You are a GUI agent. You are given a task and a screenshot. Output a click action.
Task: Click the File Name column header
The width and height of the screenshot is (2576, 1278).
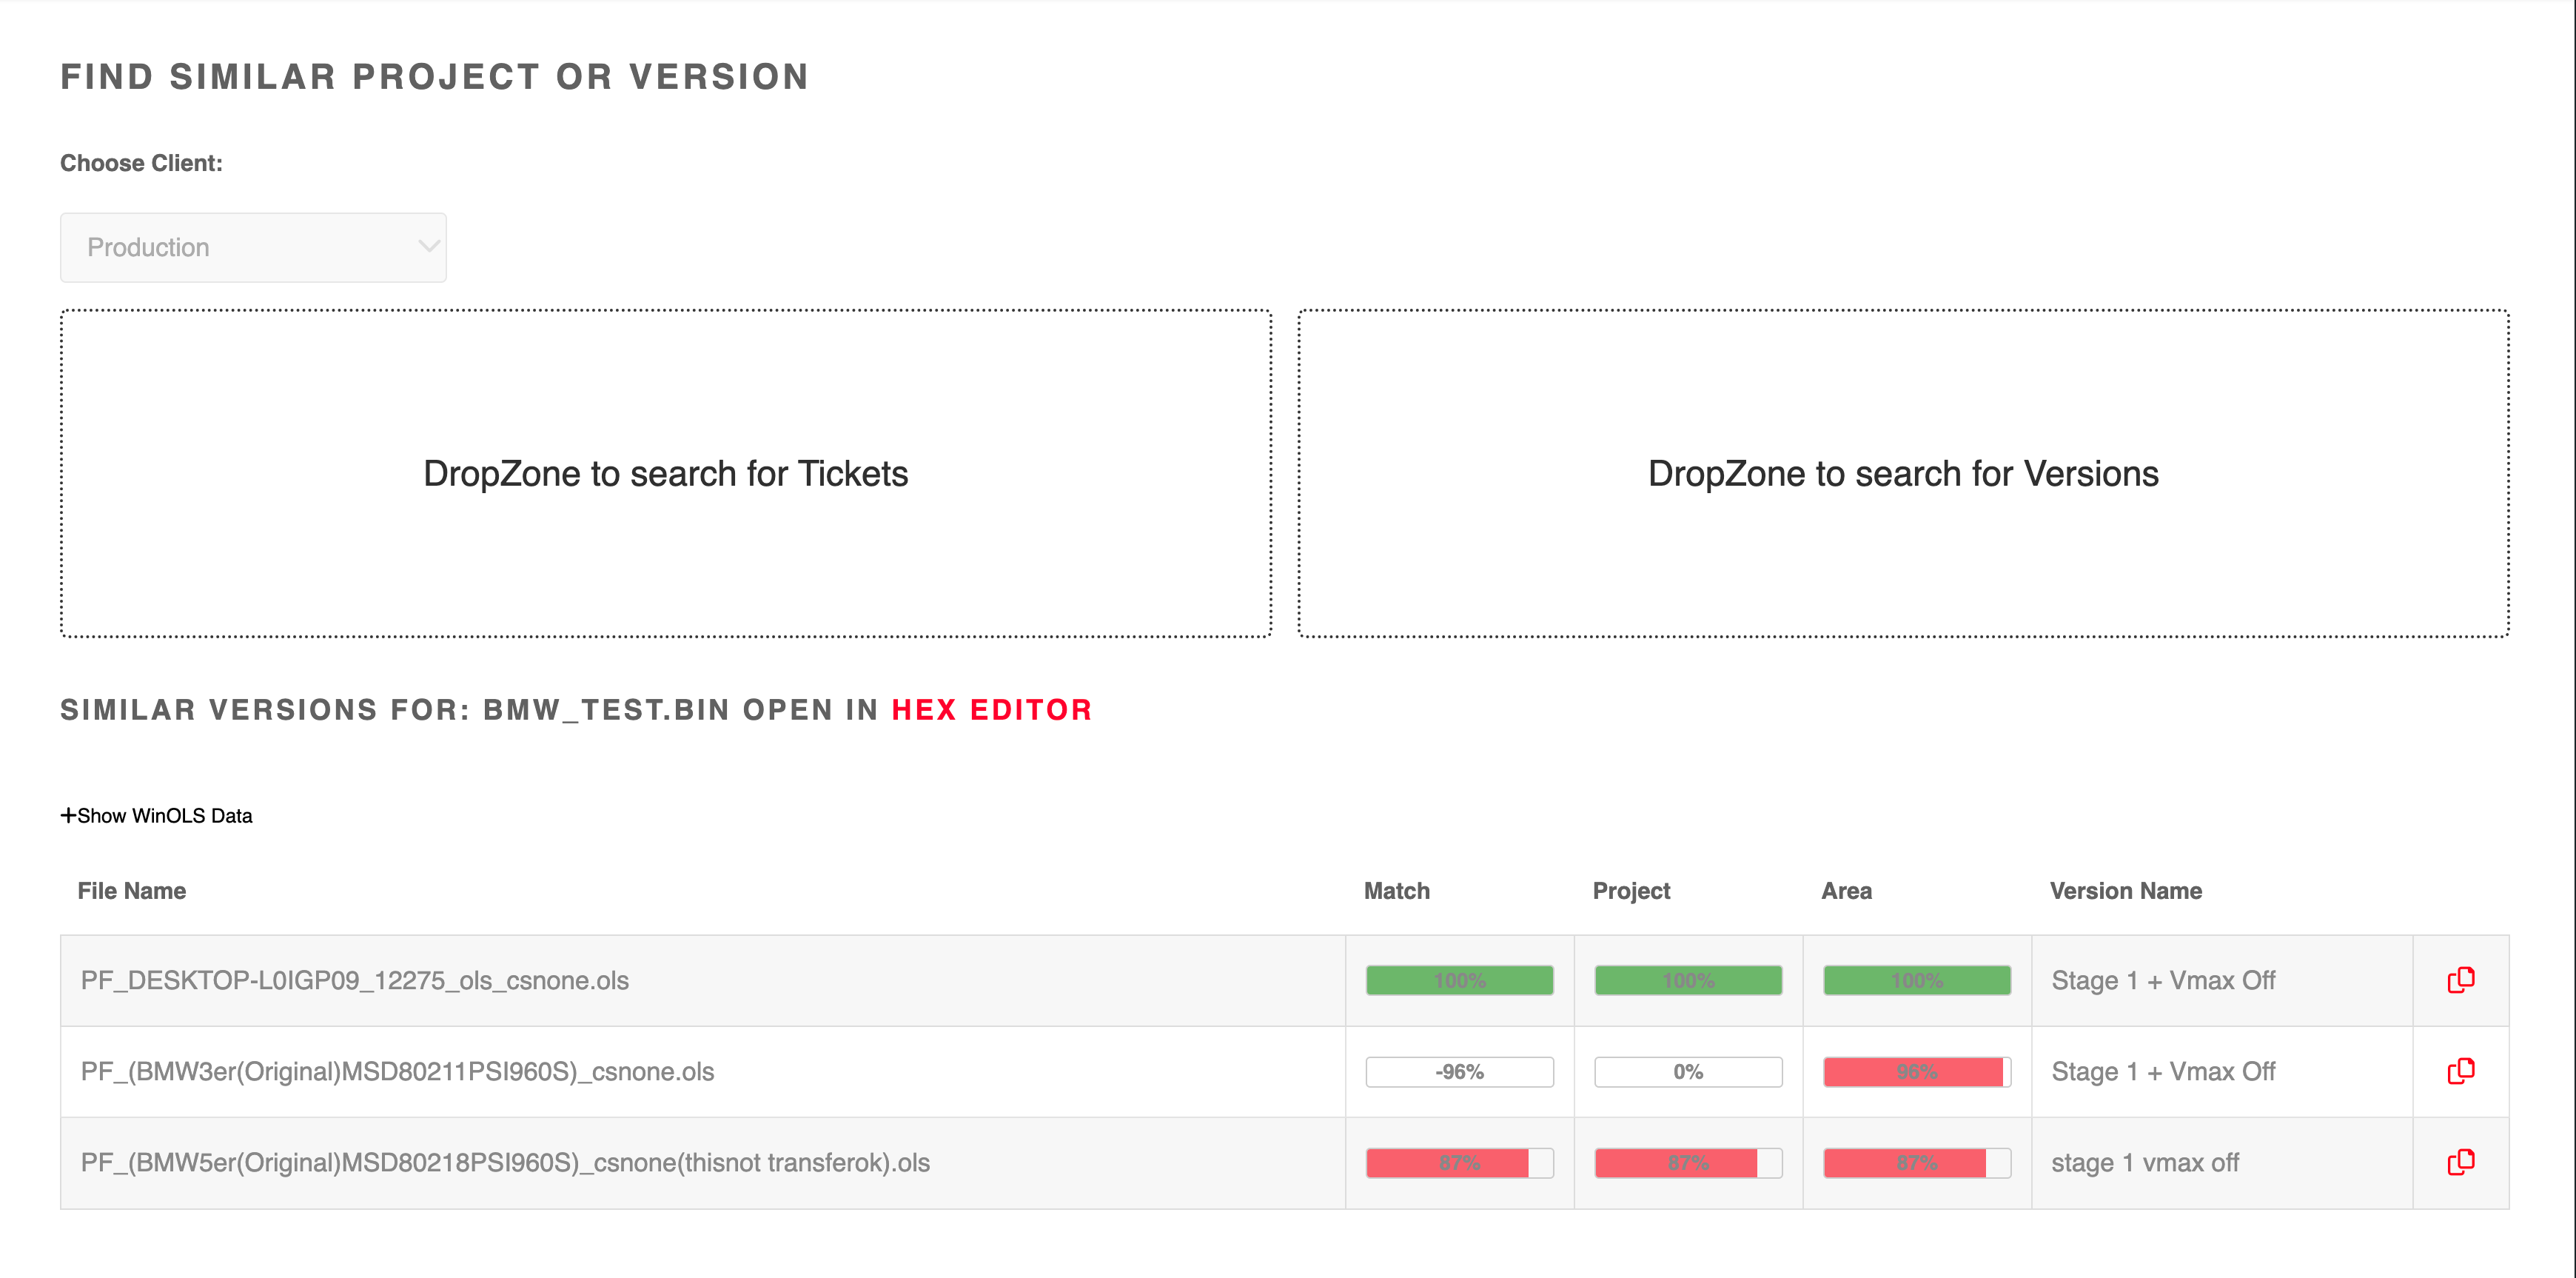point(131,890)
